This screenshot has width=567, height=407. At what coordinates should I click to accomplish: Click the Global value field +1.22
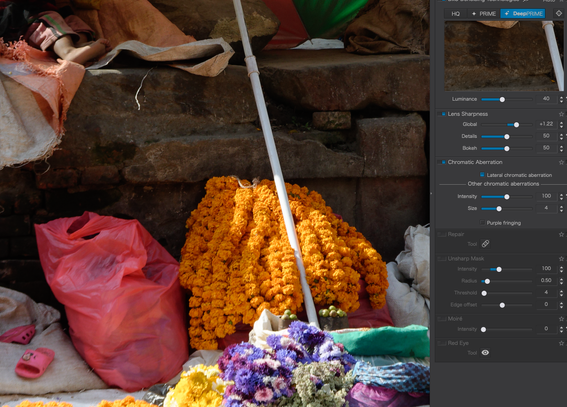[546, 124]
